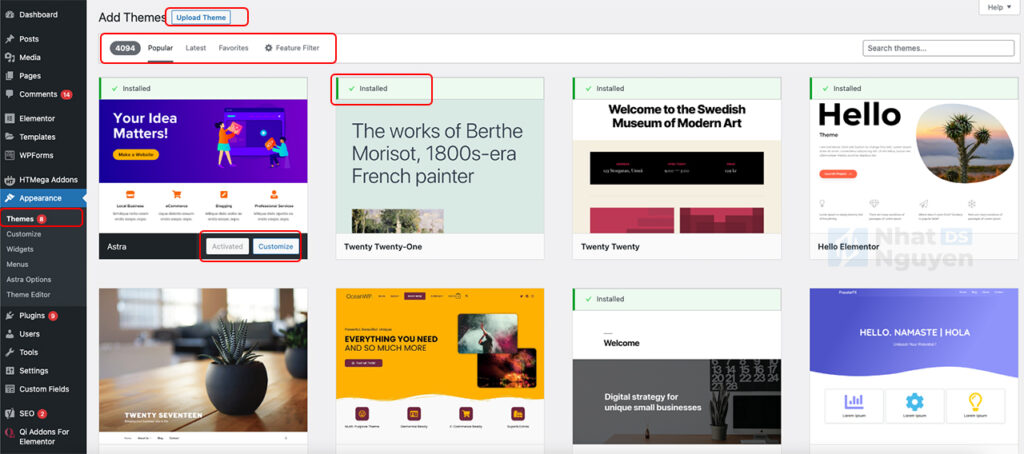The image size is (1024, 454).
Task: Select the Popular themes tab
Action: (160, 48)
